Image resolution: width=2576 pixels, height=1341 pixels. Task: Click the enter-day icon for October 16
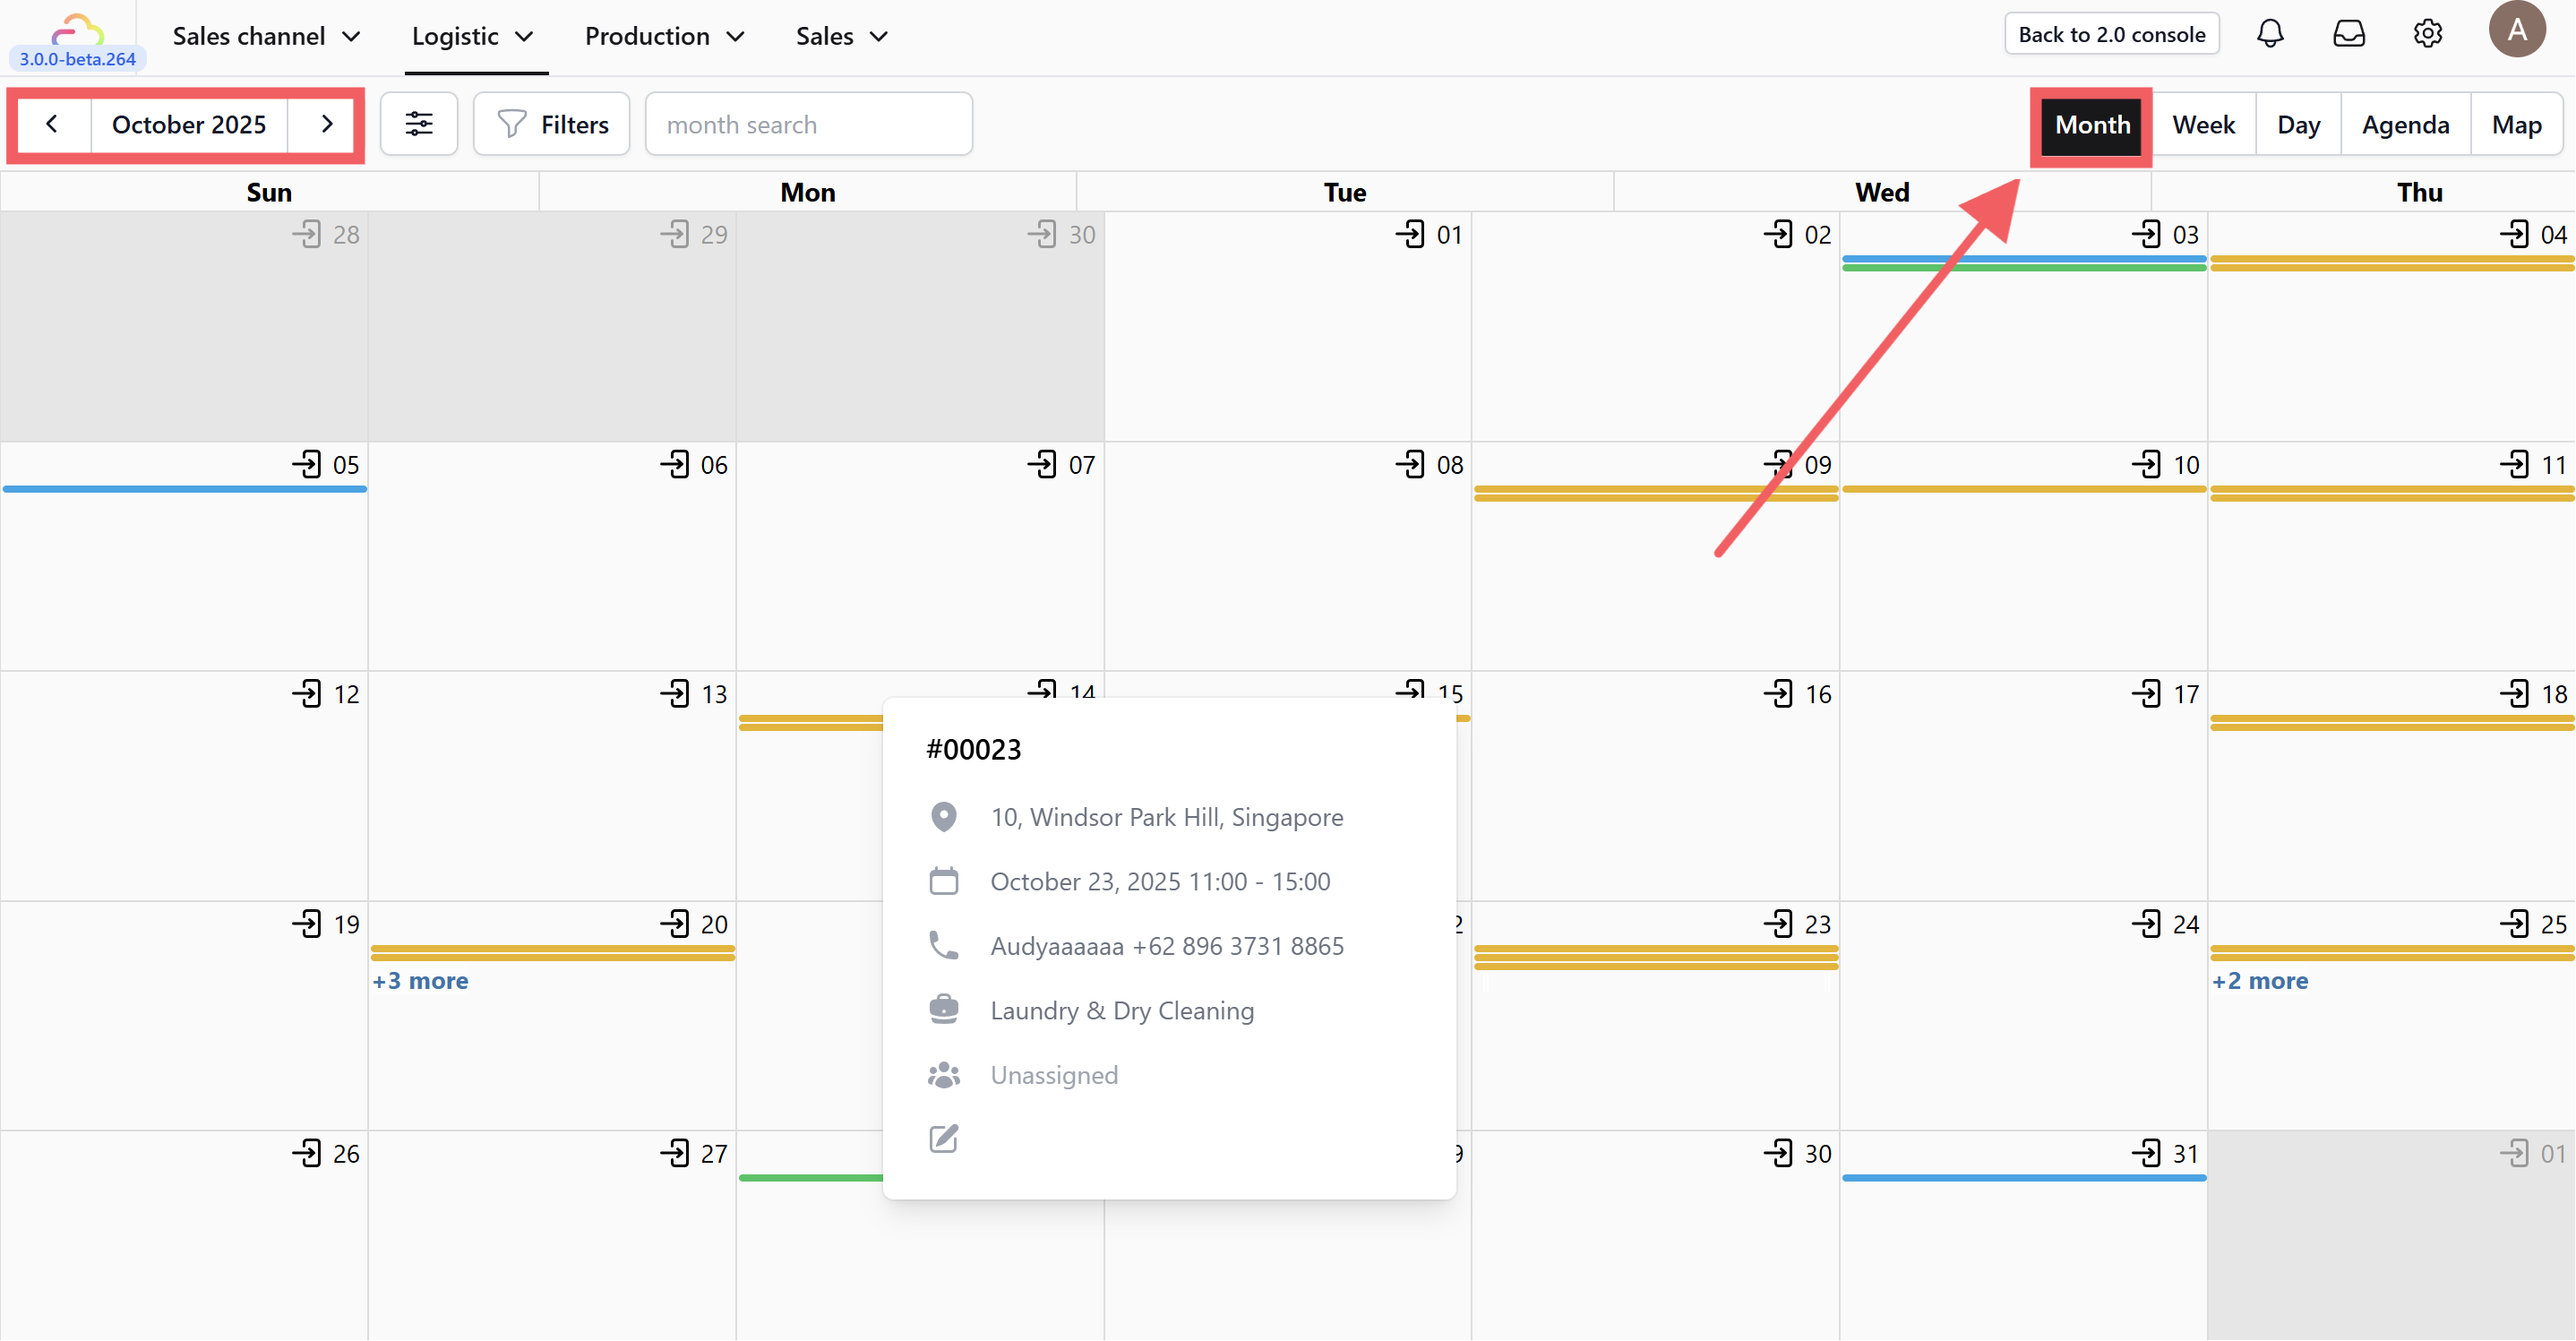(1778, 694)
